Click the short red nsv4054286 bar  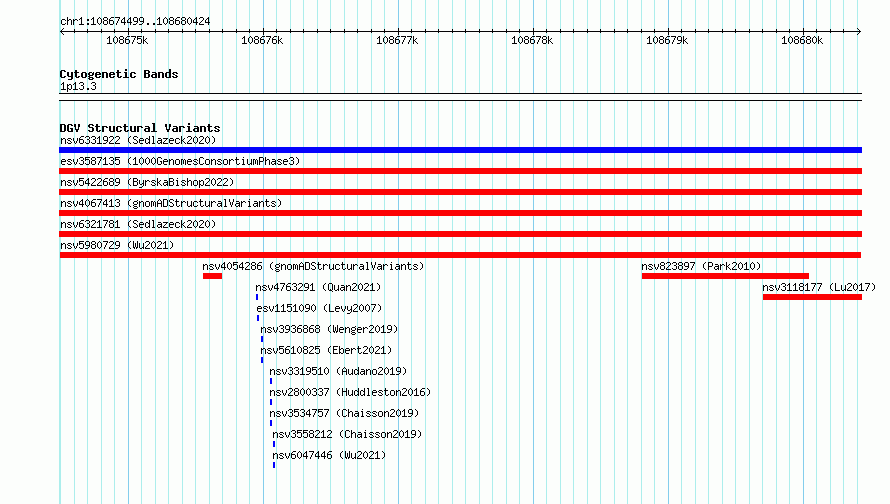click(x=212, y=276)
